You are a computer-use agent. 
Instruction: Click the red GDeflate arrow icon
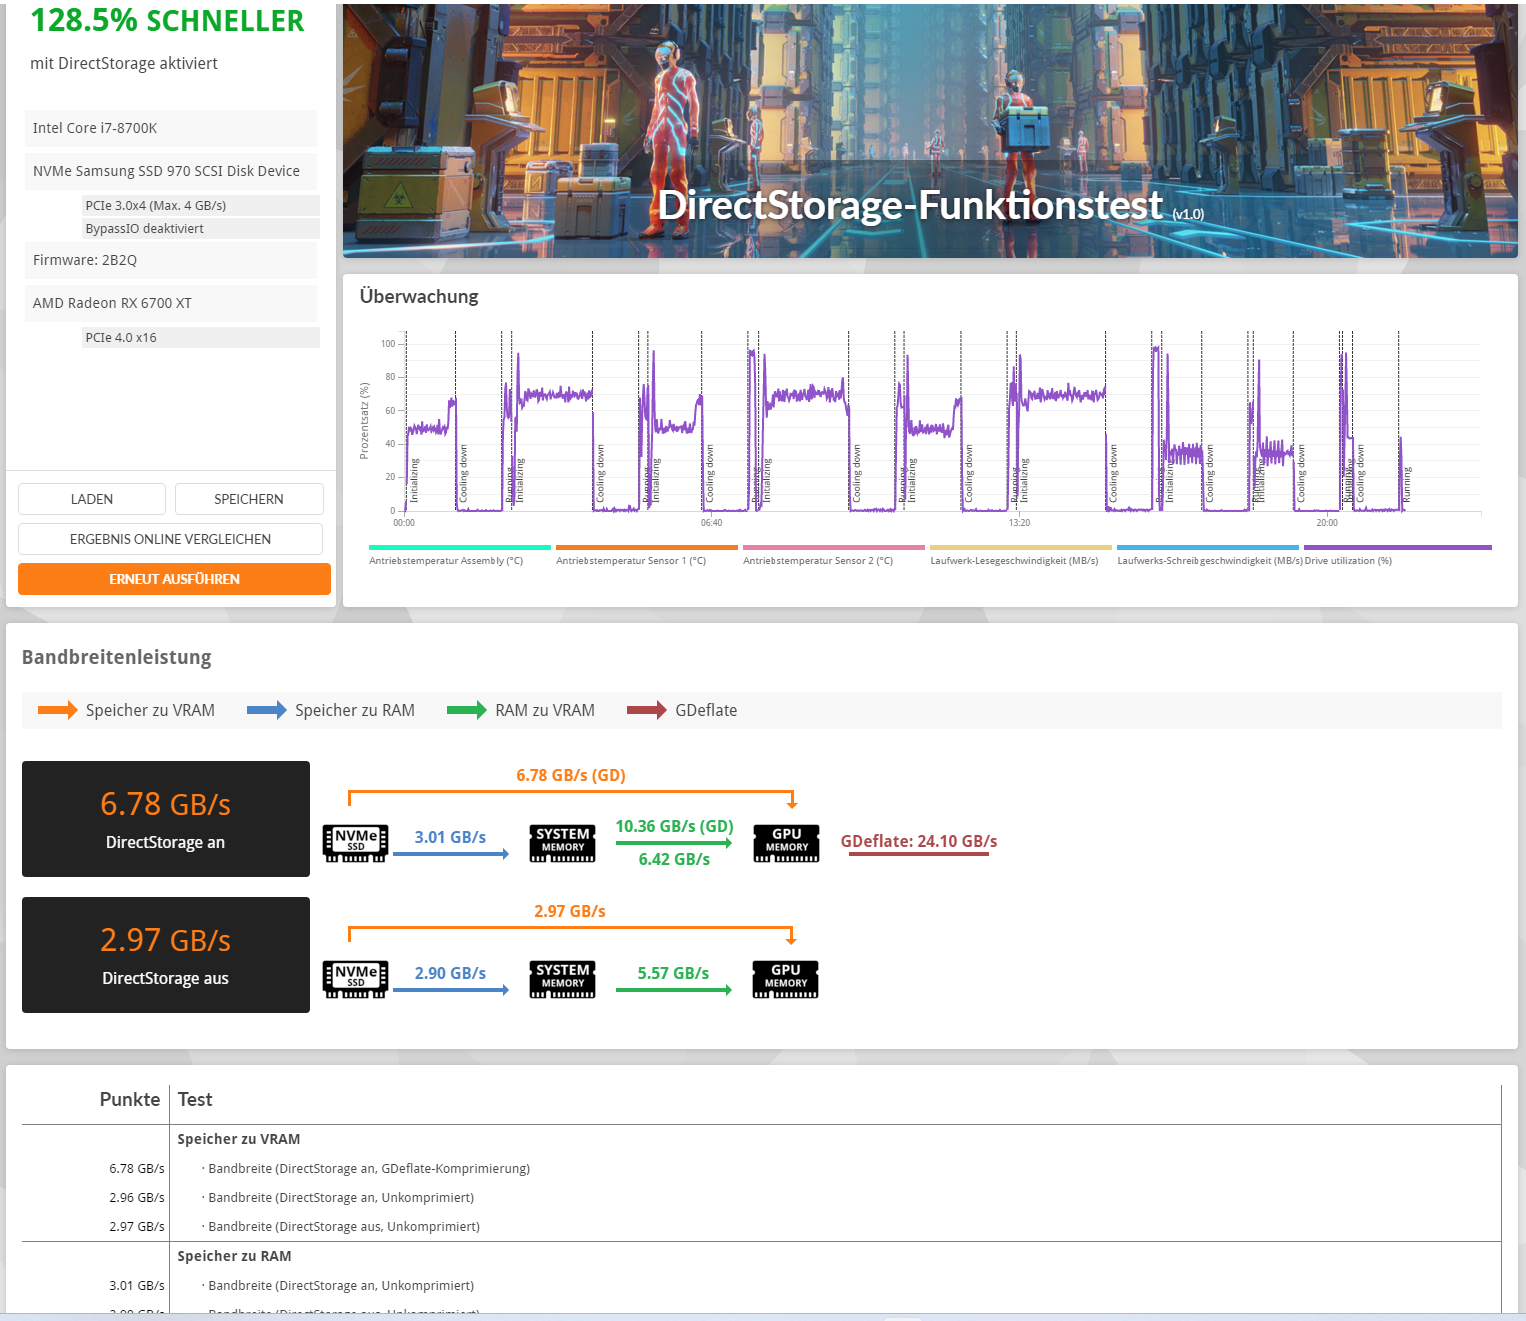pyautogui.click(x=647, y=710)
